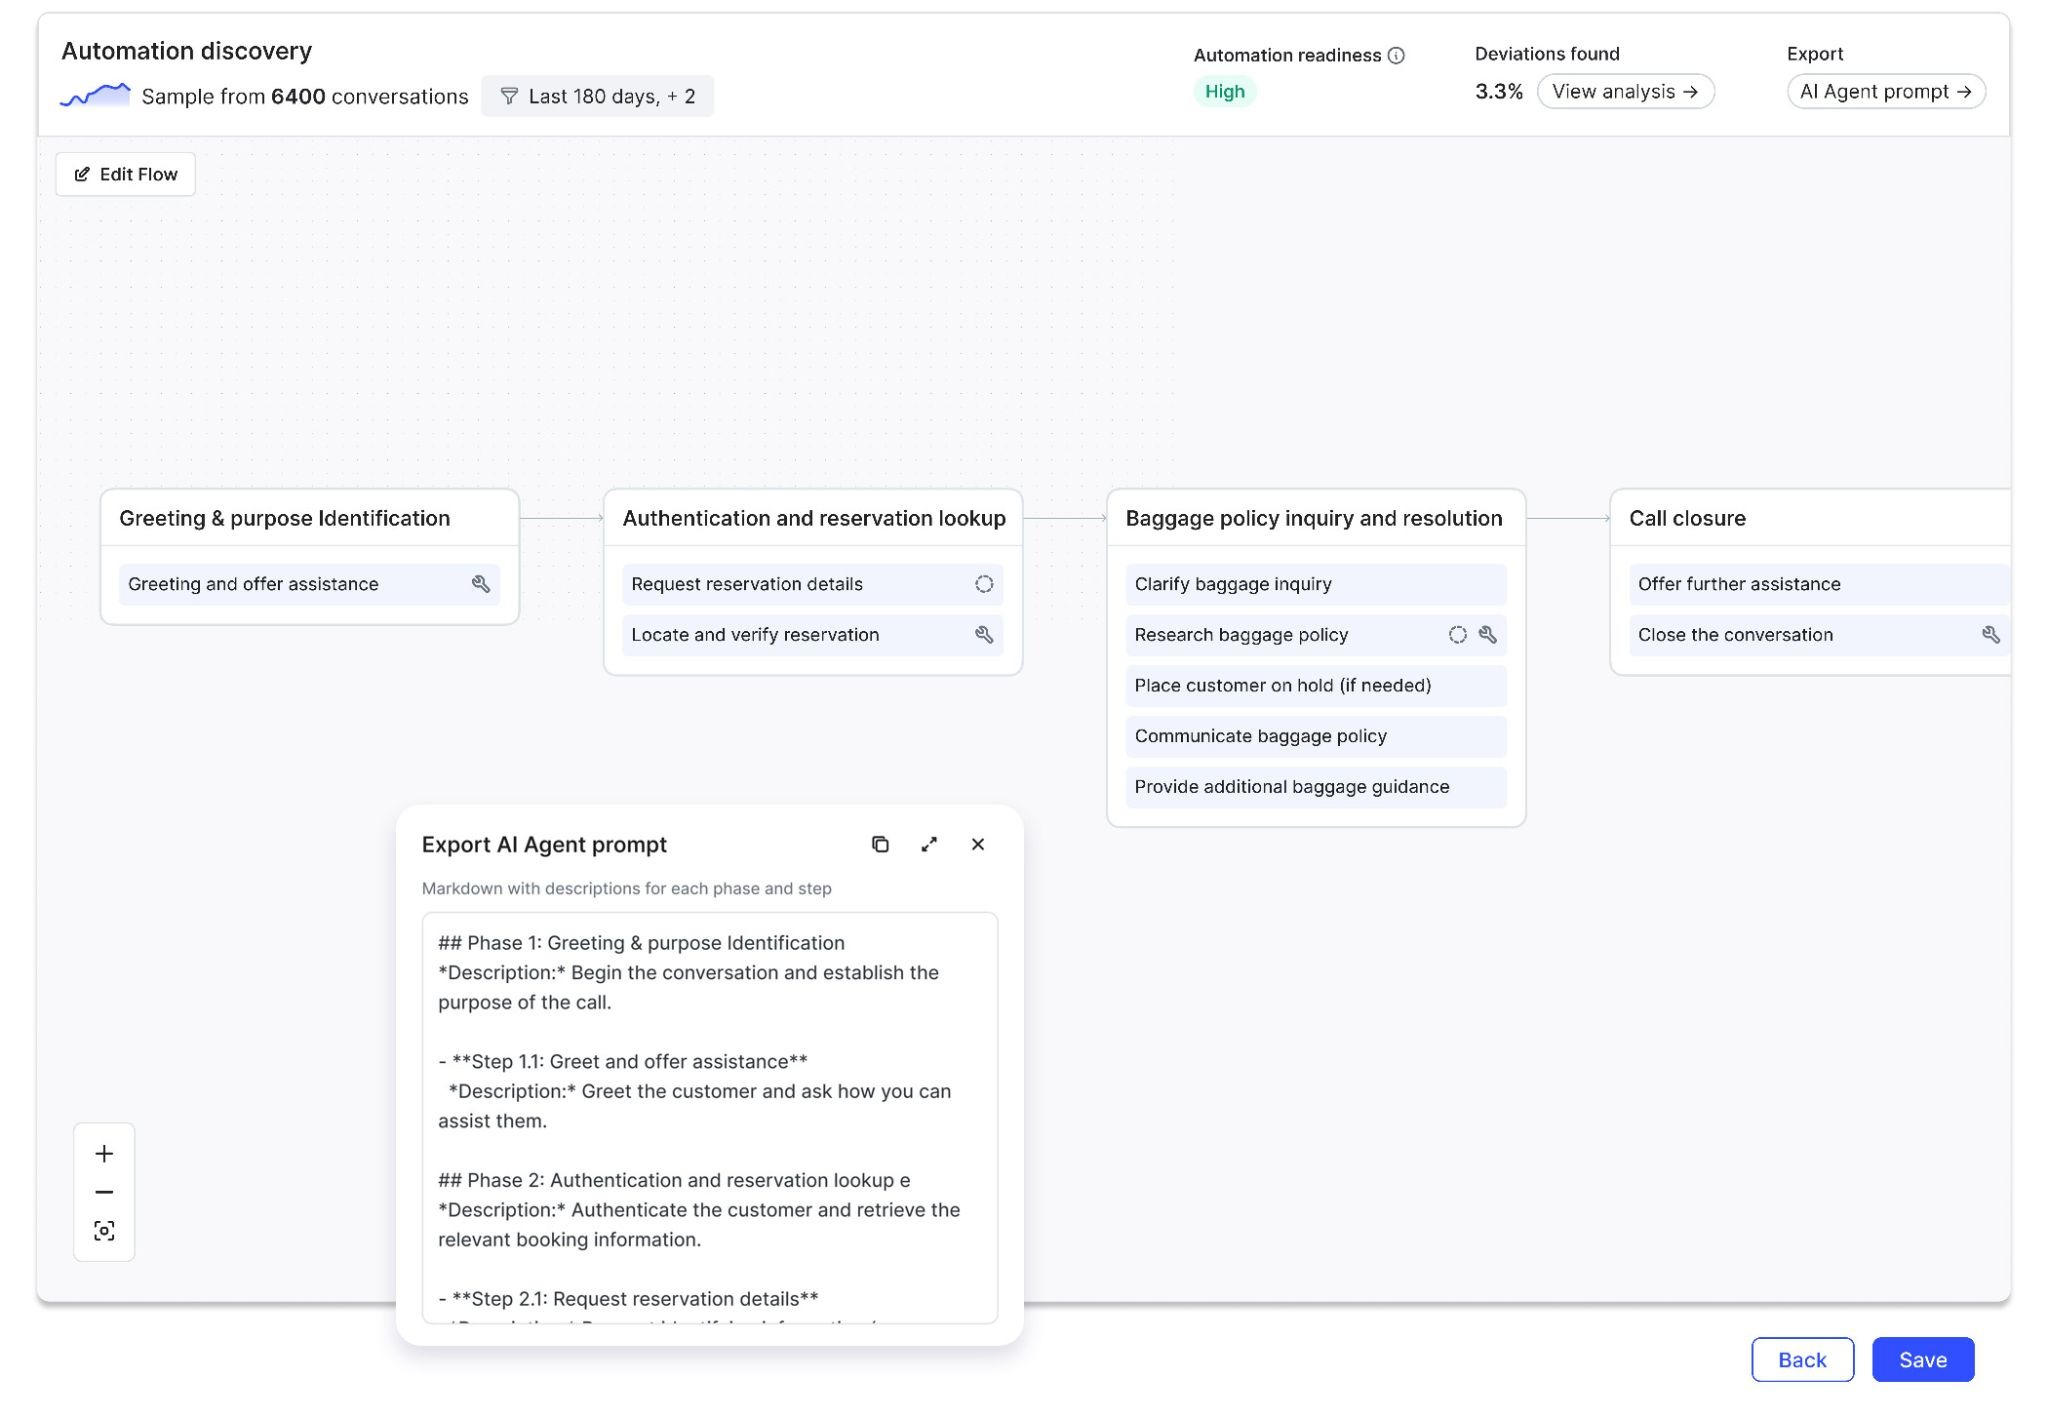
Task: Click dashed circle icon on Request reservation details
Action: click(x=984, y=584)
